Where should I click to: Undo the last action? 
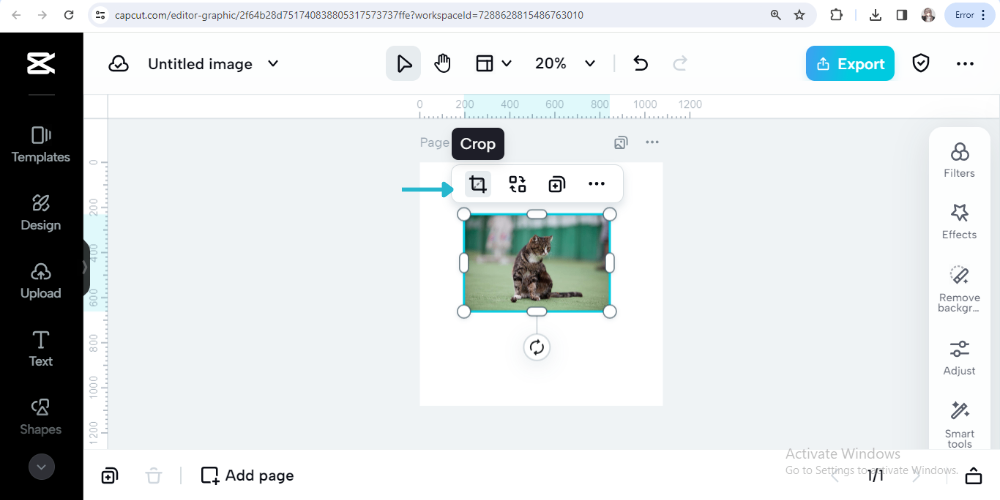(x=640, y=63)
